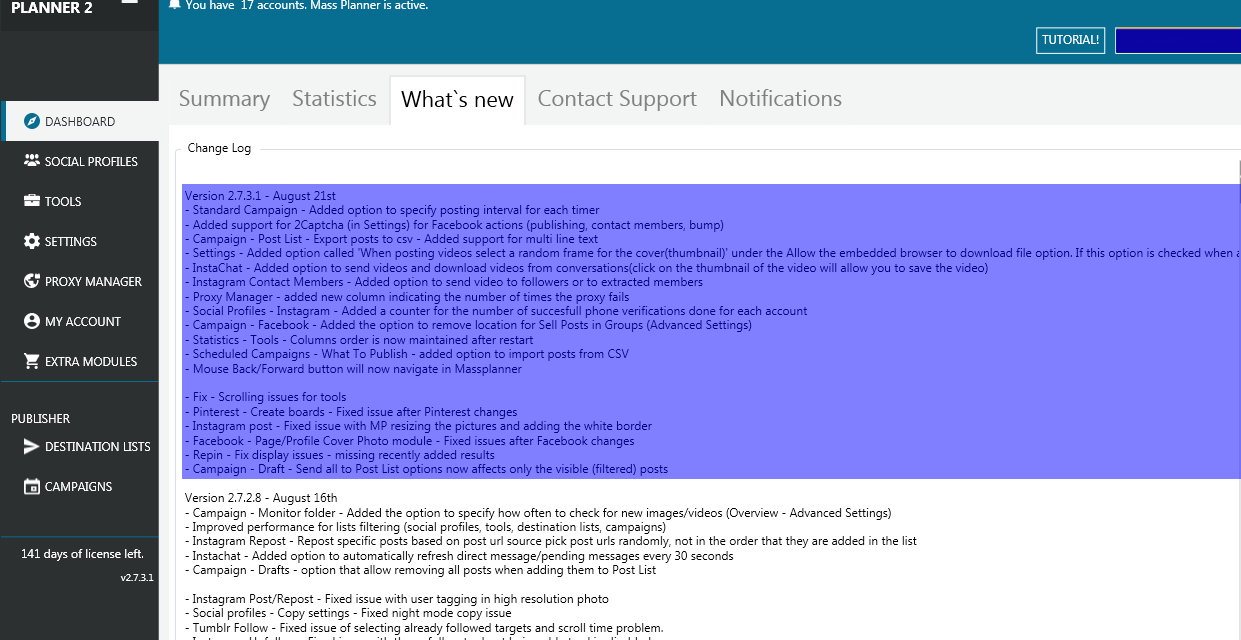Open the Contact Support tab
Viewport: 1241px width, 640px height.
[x=616, y=98]
